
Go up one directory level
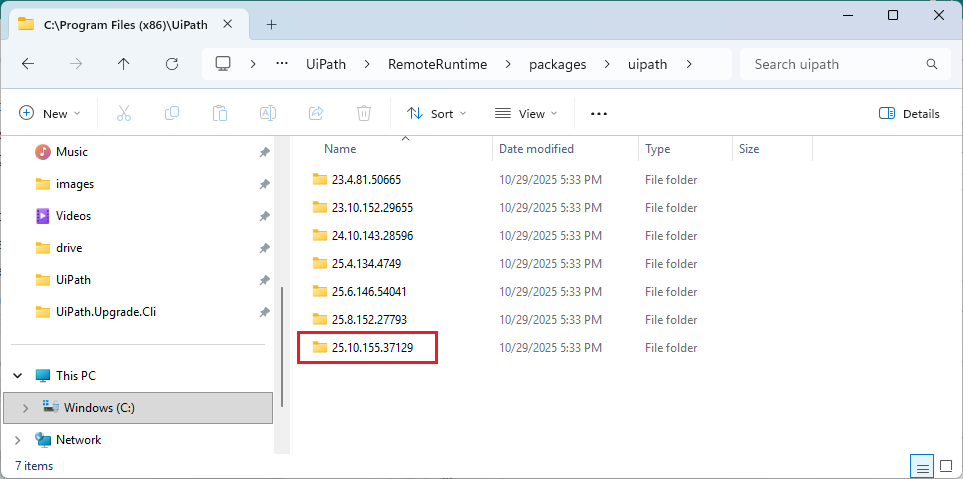click(124, 64)
